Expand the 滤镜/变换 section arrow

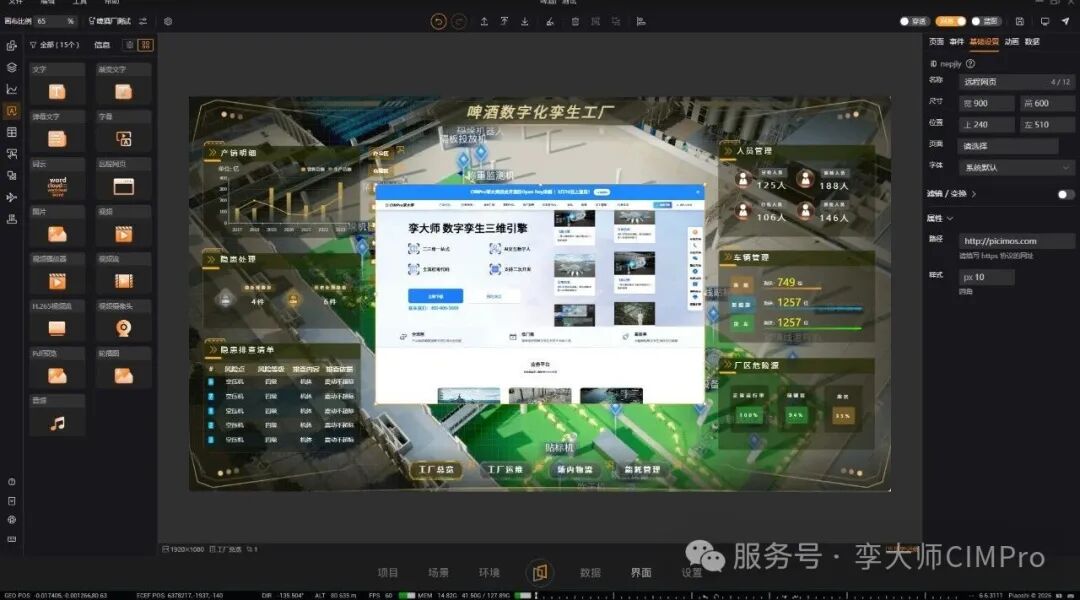tap(974, 194)
